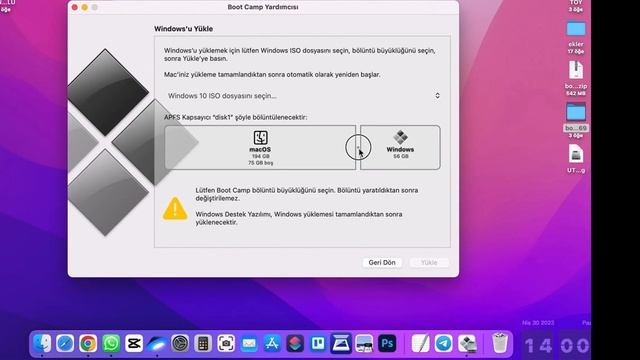This screenshot has height=360, width=640.
Task: Open System Preferences gear icon in Dock
Action: [180, 343]
